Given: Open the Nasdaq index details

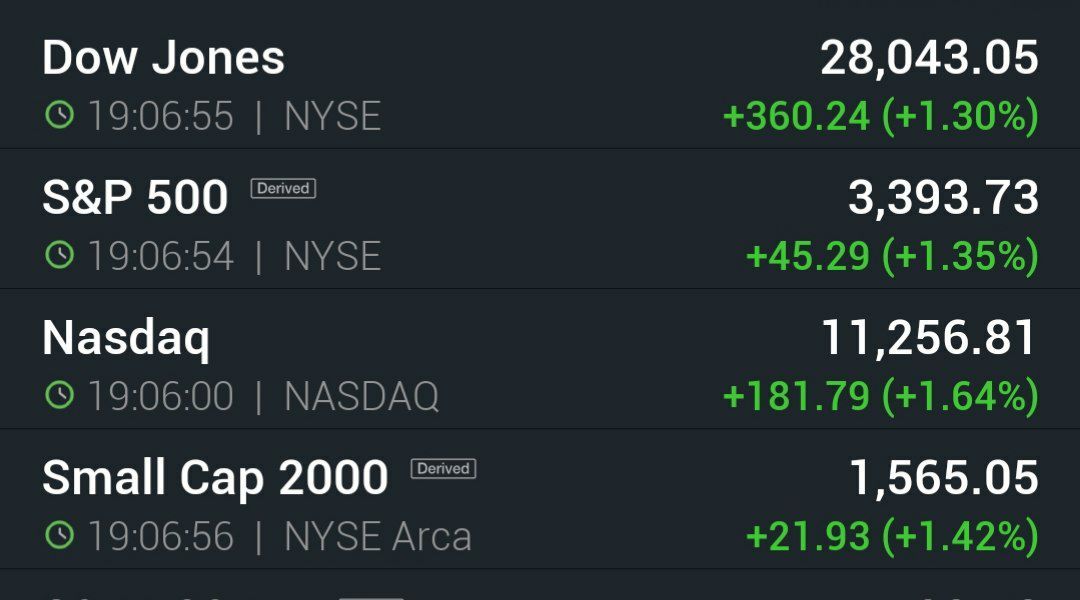Looking at the screenshot, I should coord(540,359).
